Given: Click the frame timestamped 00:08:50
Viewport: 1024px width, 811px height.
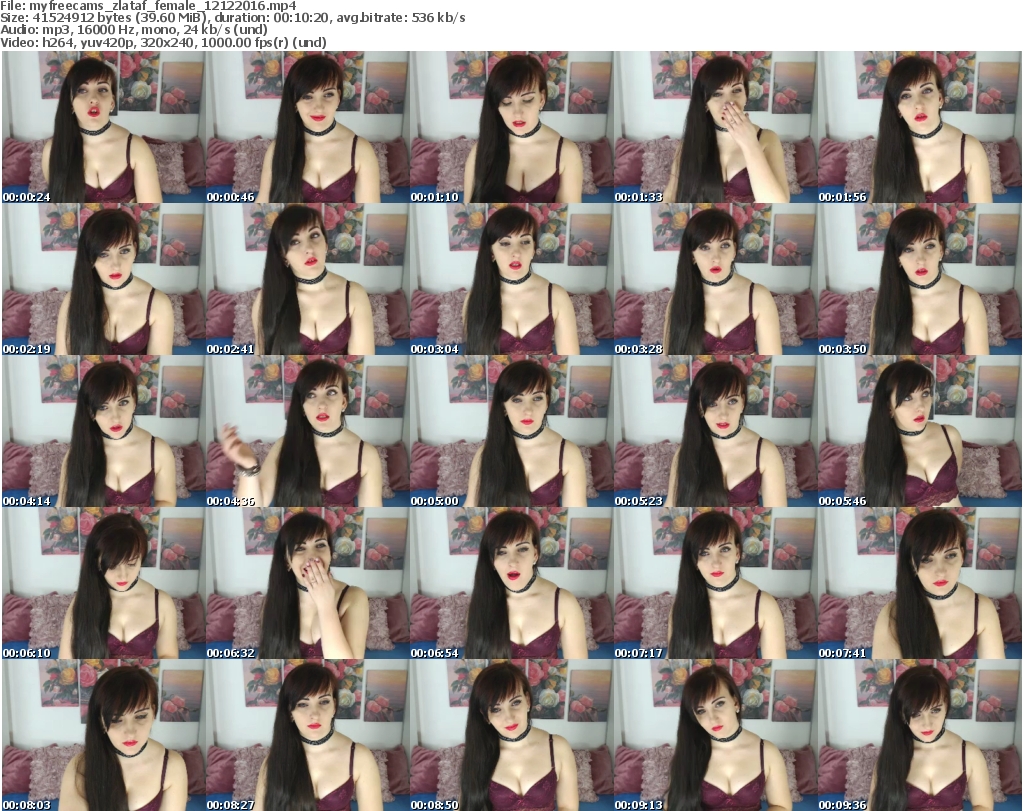Looking at the screenshot, I should click(x=511, y=735).
